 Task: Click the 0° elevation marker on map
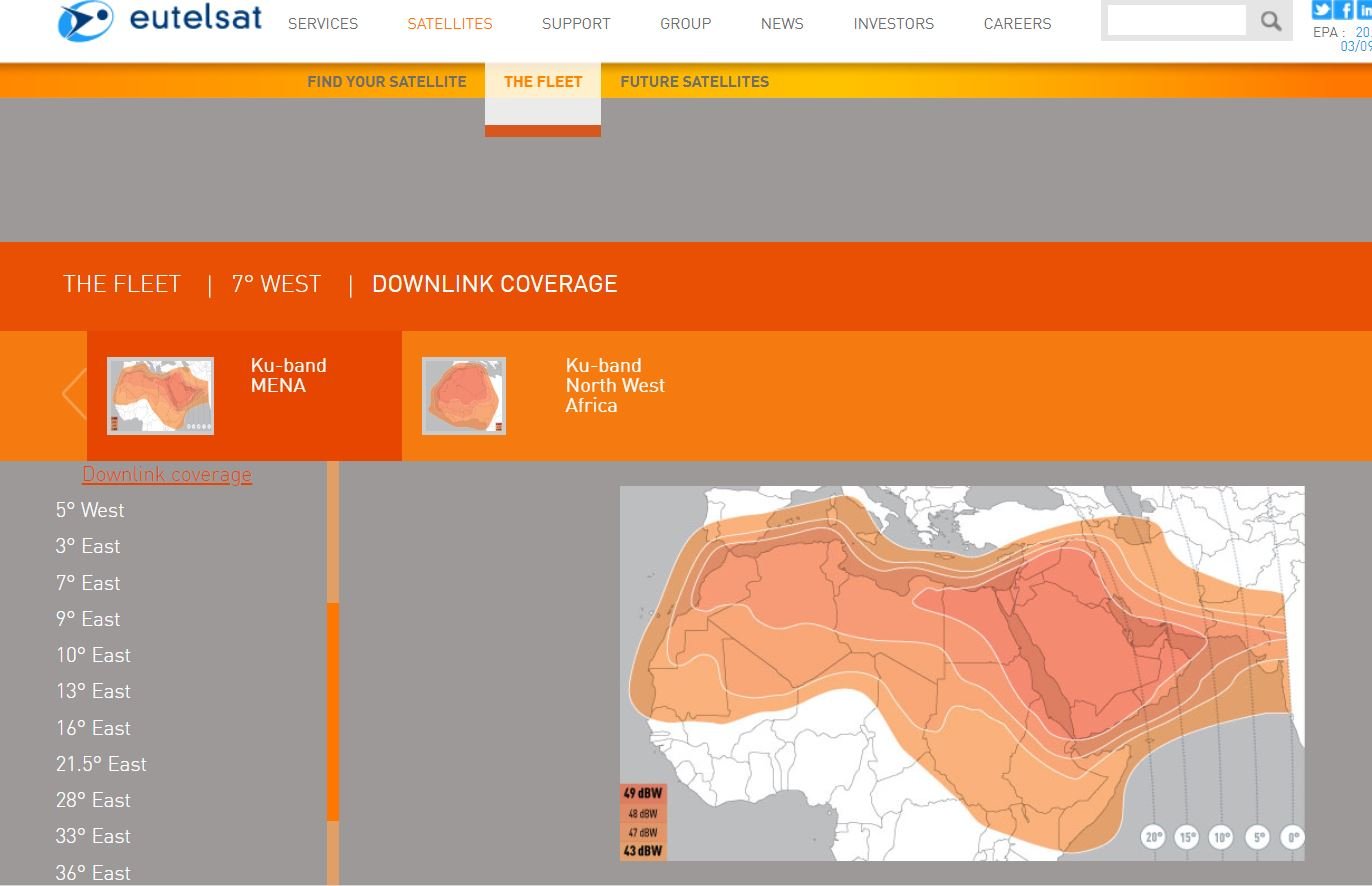pos(1293,837)
